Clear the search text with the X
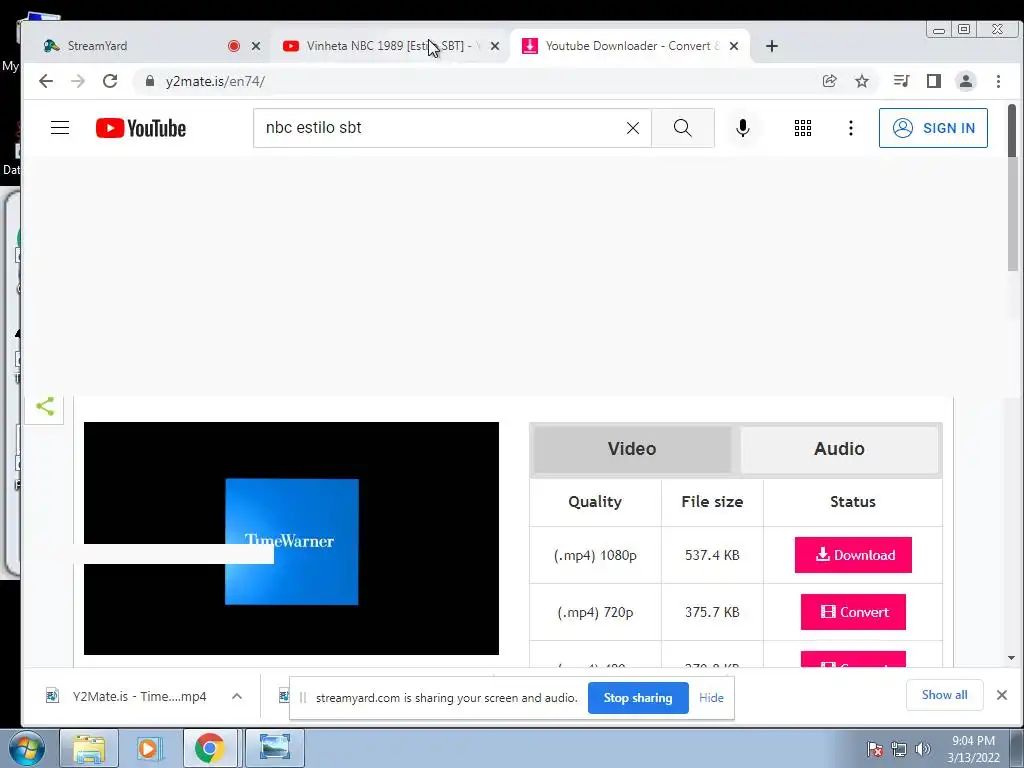 click(633, 128)
